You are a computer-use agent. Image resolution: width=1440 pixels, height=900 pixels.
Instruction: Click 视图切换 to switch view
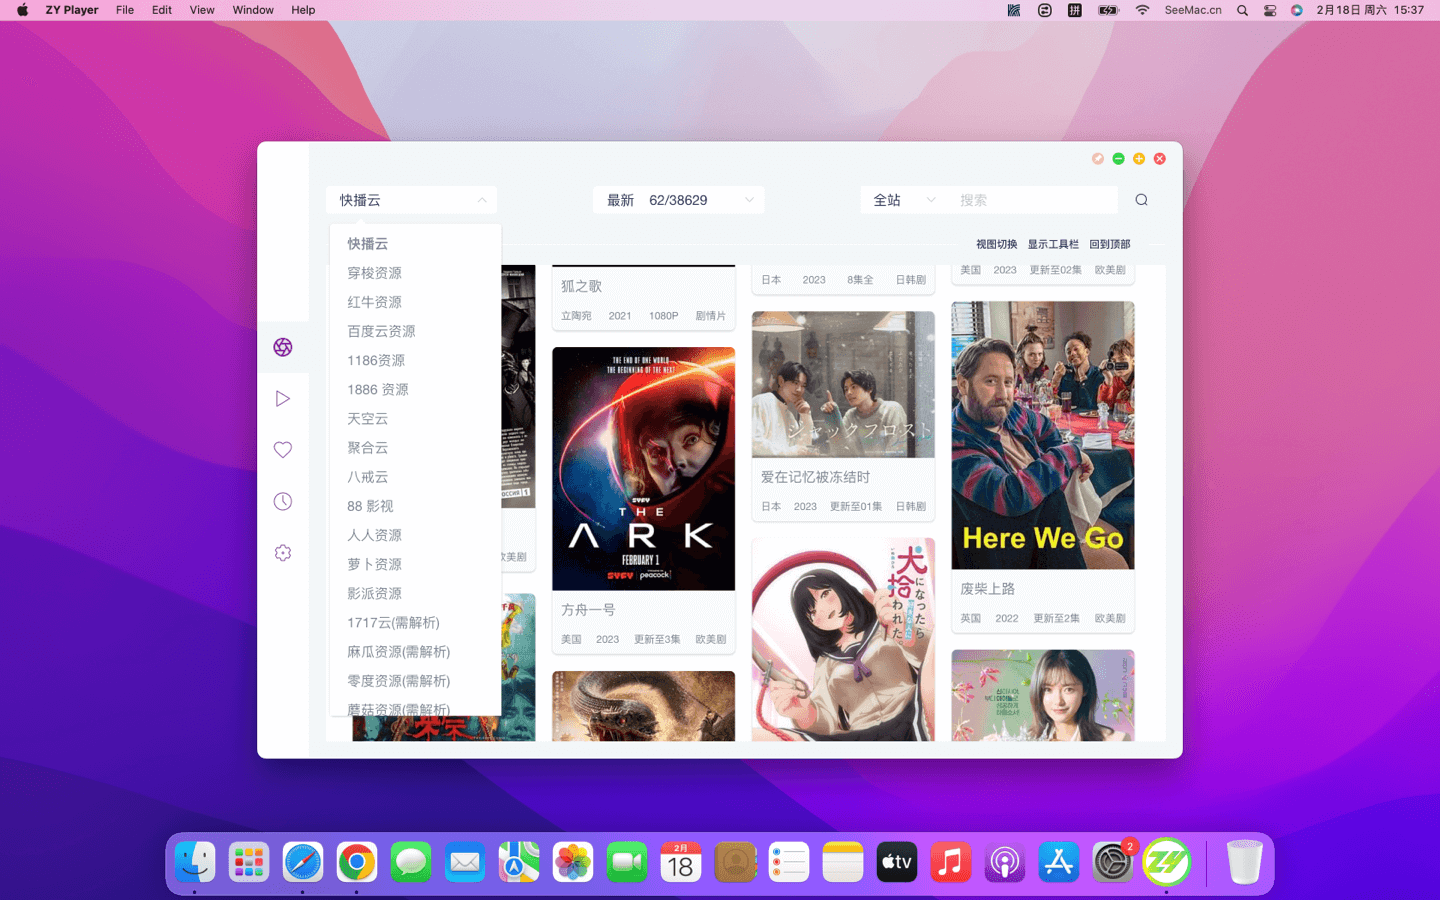click(996, 244)
